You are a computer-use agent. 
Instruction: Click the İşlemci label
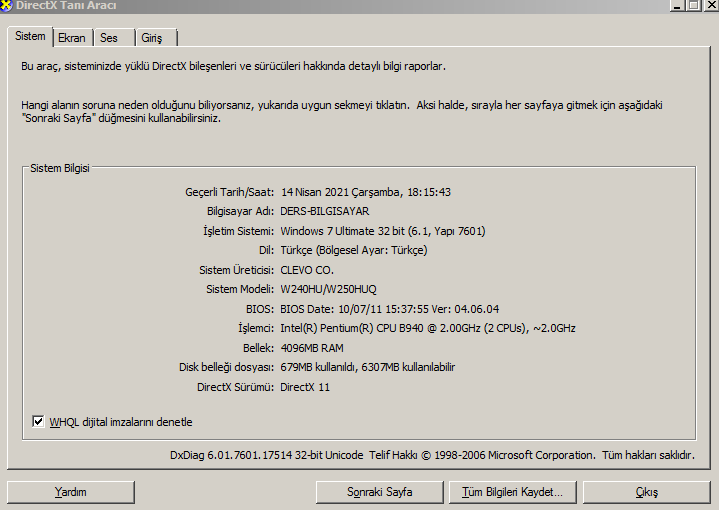click(x=256, y=328)
